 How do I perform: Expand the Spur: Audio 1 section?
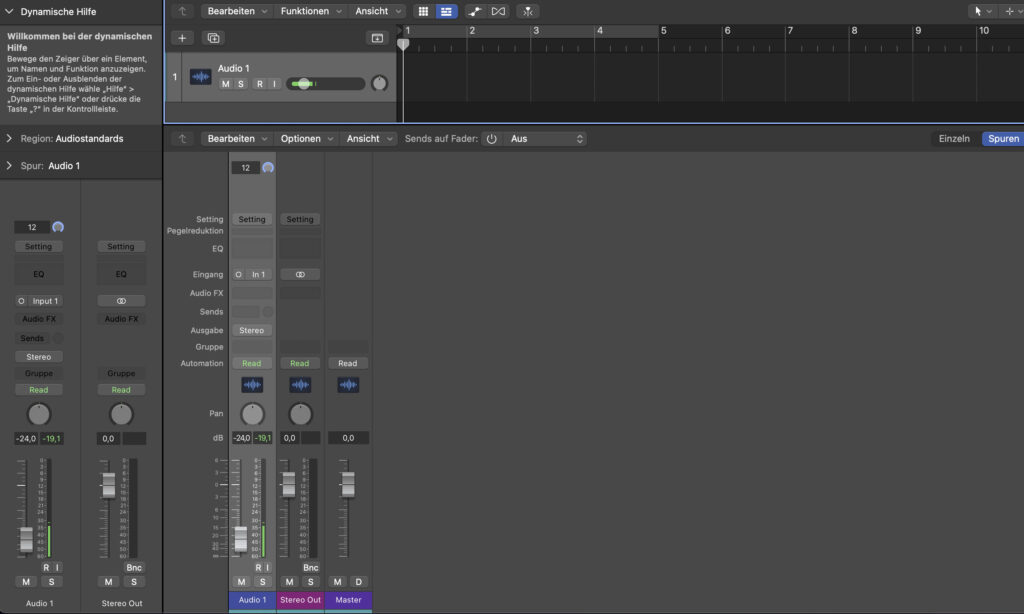pyautogui.click(x=9, y=166)
